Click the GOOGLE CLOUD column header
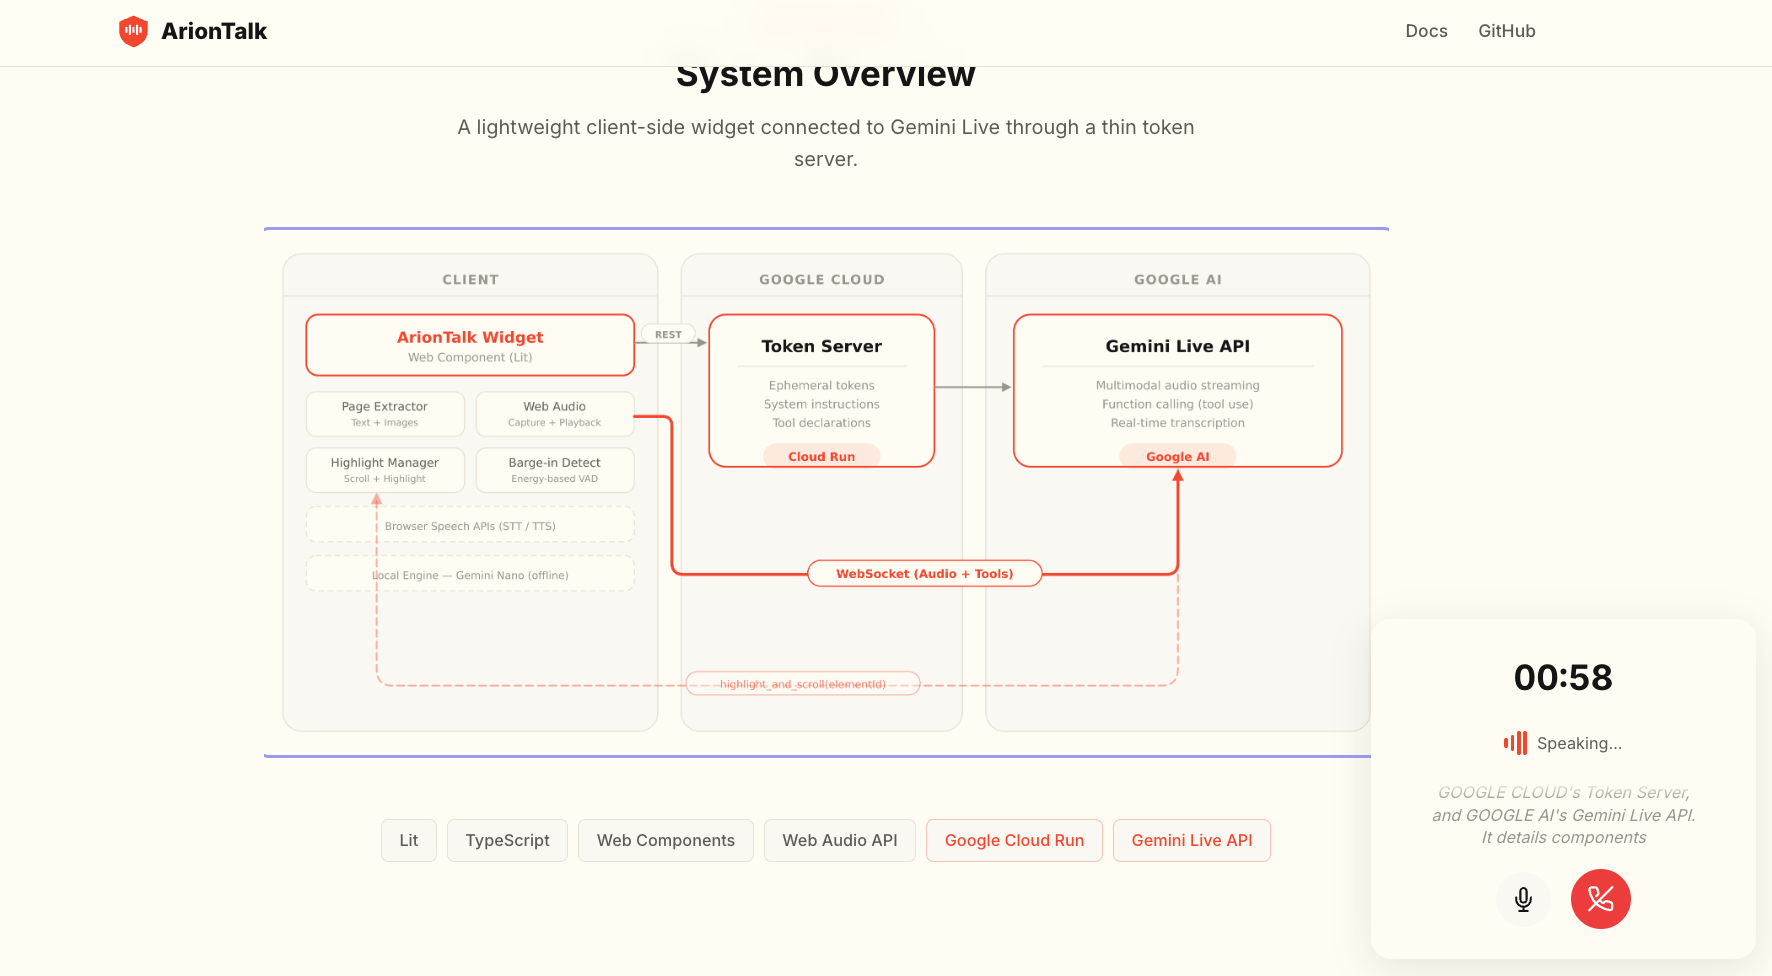The width and height of the screenshot is (1772, 976). pyautogui.click(x=822, y=280)
